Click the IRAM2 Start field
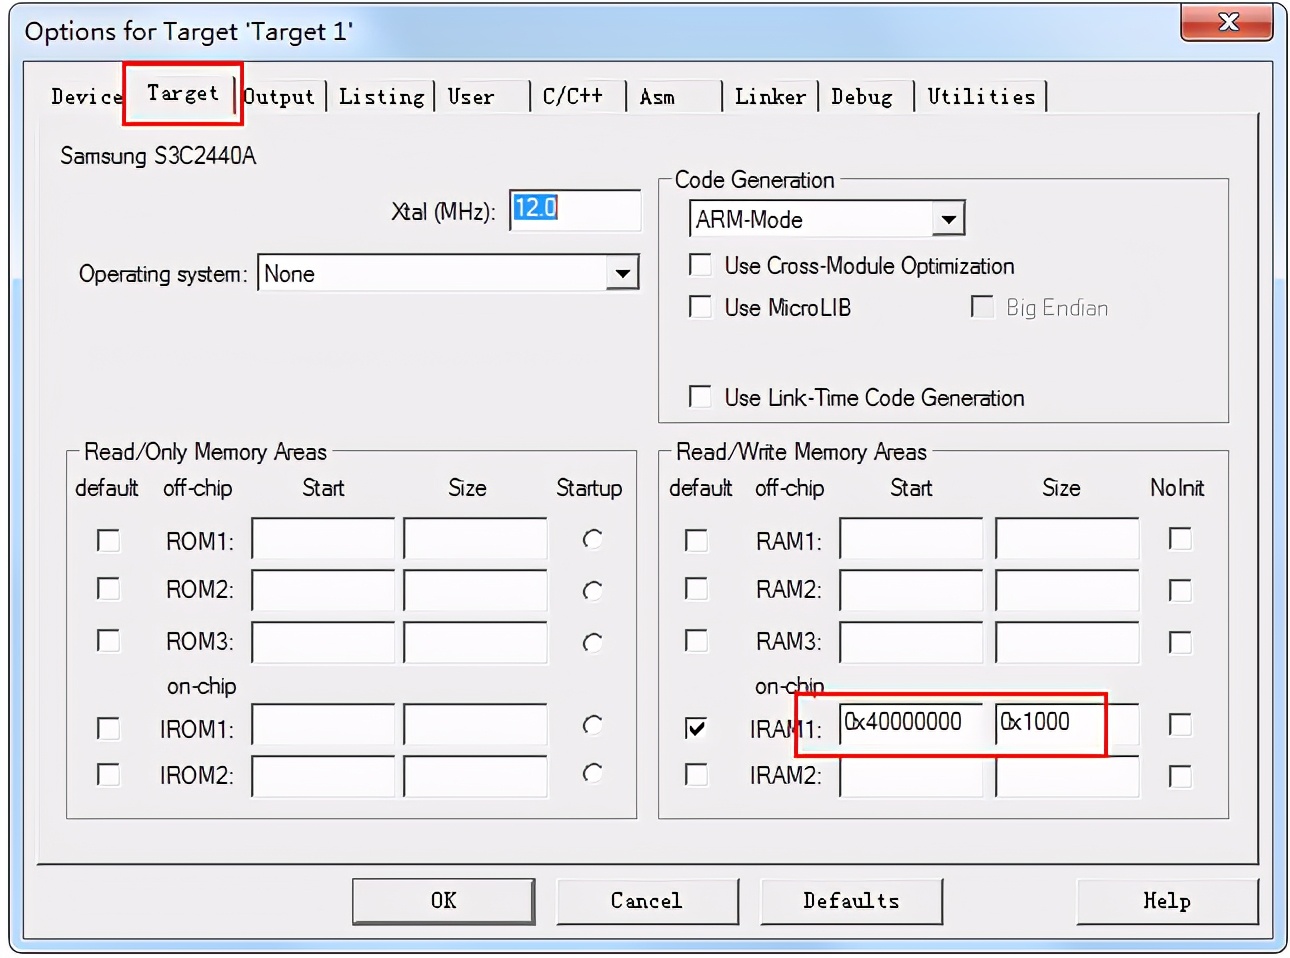 click(911, 777)
